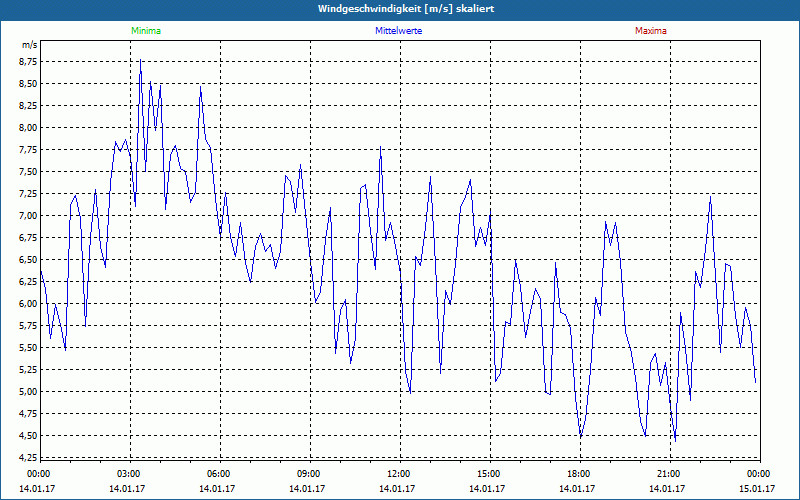Click the 09:00 time label
800x500 pixels.
(308, 474)
